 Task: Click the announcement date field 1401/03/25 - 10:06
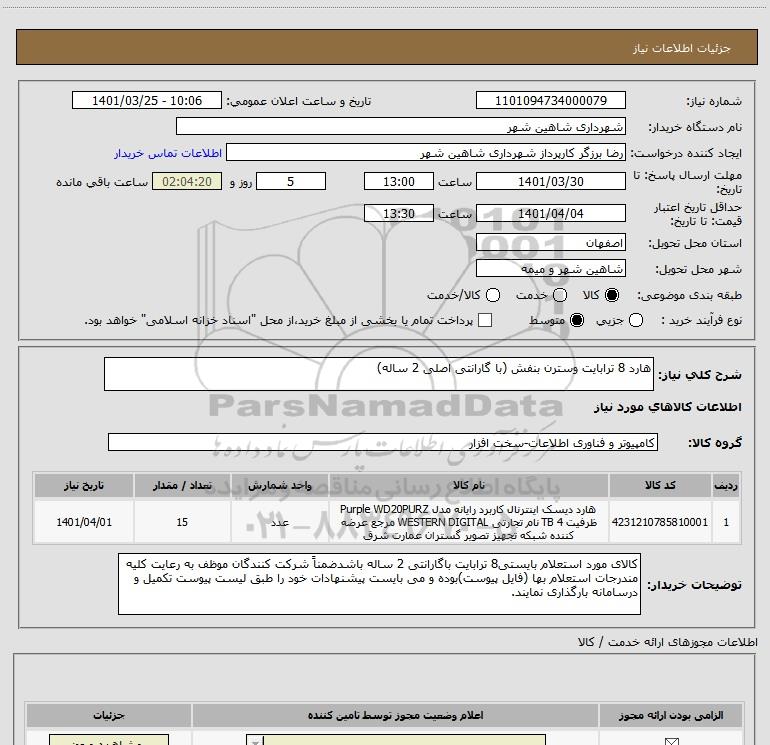click(147, 100)
